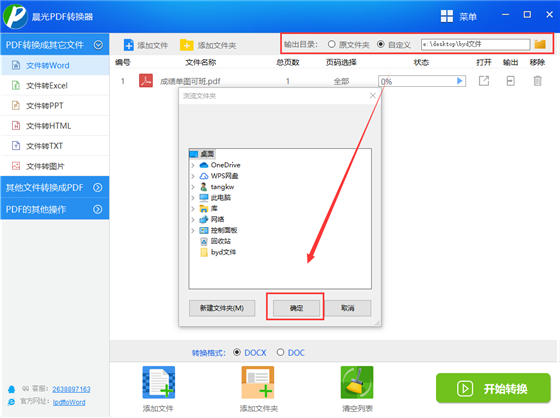The width and height of the screenshot is (560, 418).
Task: Select 原文件夹 output radio button
Action: [x=331, y=44]
